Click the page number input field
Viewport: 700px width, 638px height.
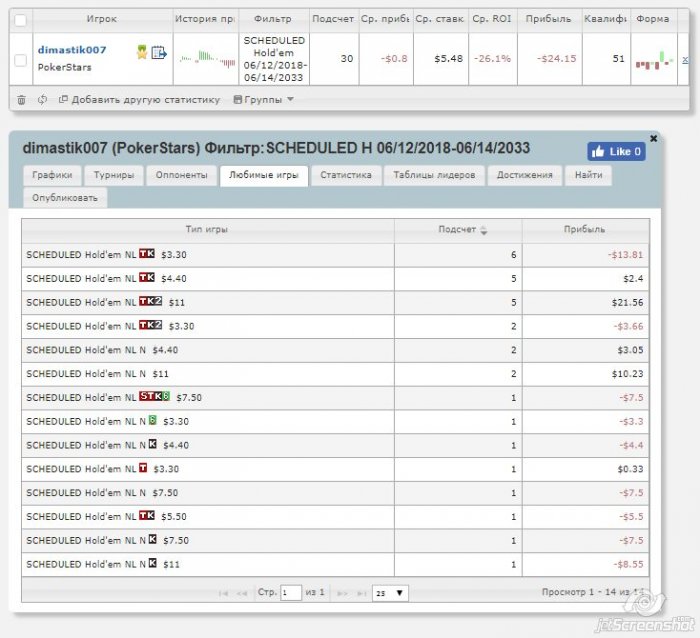pyautogui.click(x=290, y=593)
